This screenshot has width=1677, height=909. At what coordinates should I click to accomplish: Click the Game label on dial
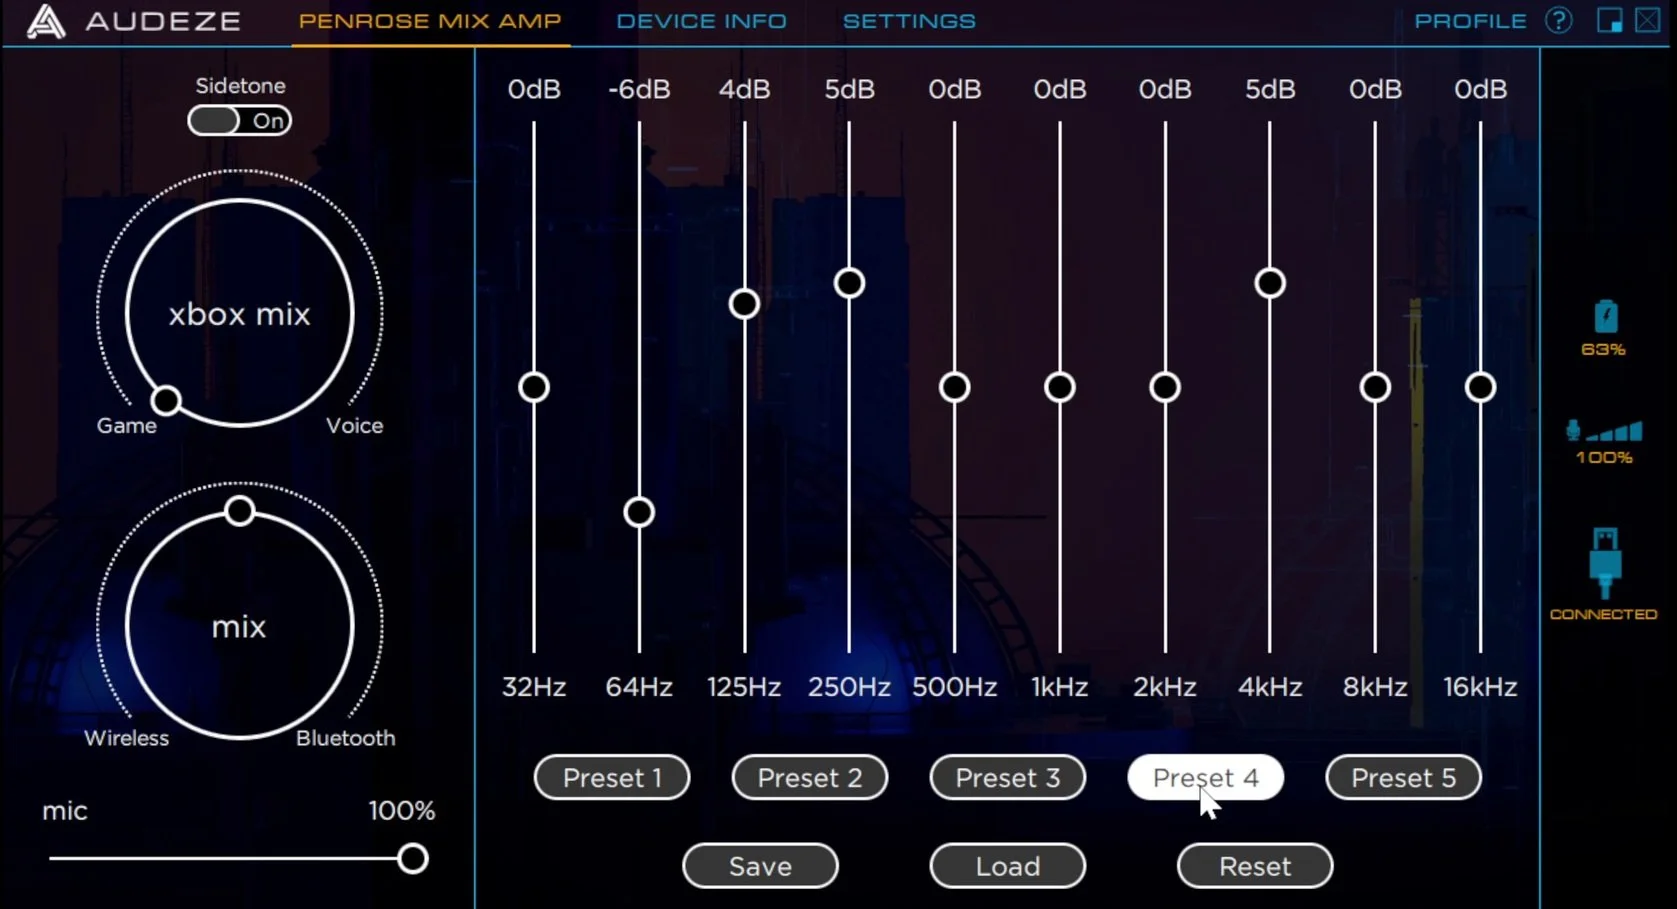(x=126, y=426)
